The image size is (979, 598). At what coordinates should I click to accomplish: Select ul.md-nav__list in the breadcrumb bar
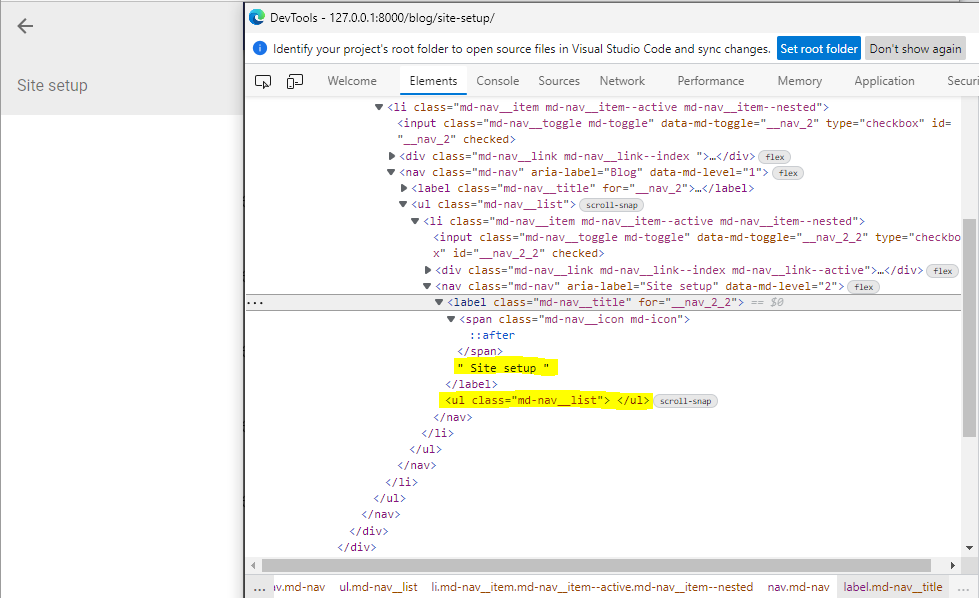click(378, 587)
